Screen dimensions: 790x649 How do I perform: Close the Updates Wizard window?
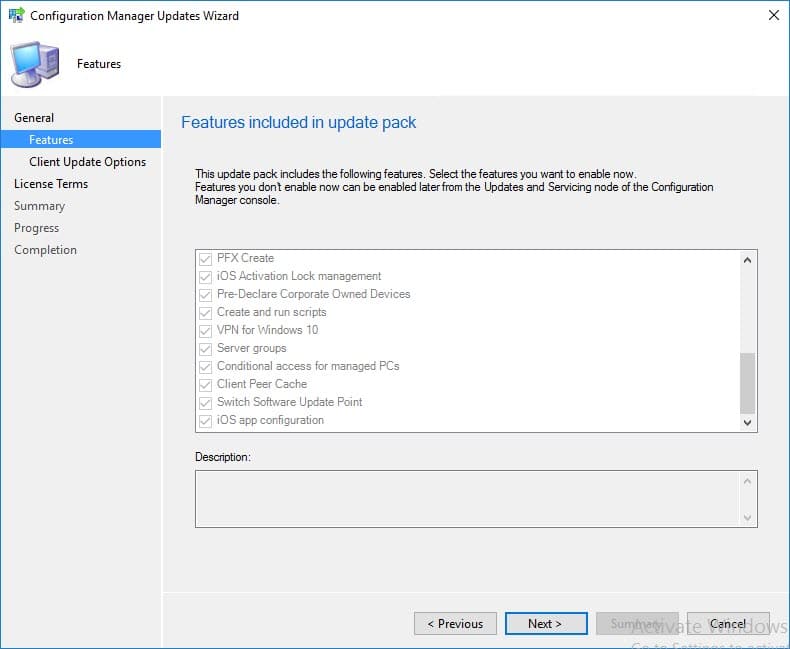tap(773, 16)
